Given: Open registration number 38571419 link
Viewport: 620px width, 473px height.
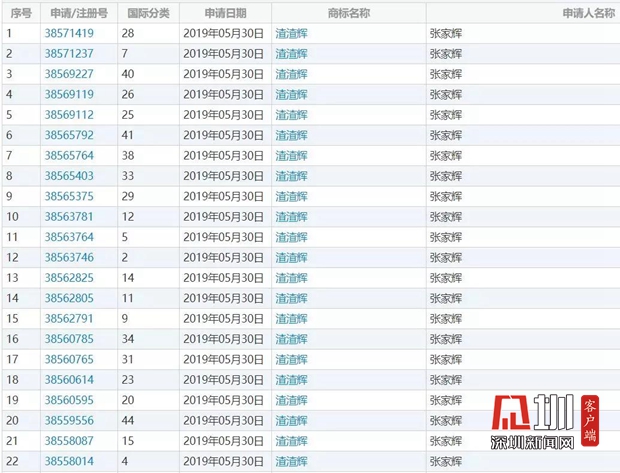Looking at the screenshot, I should tap(69, 33).
